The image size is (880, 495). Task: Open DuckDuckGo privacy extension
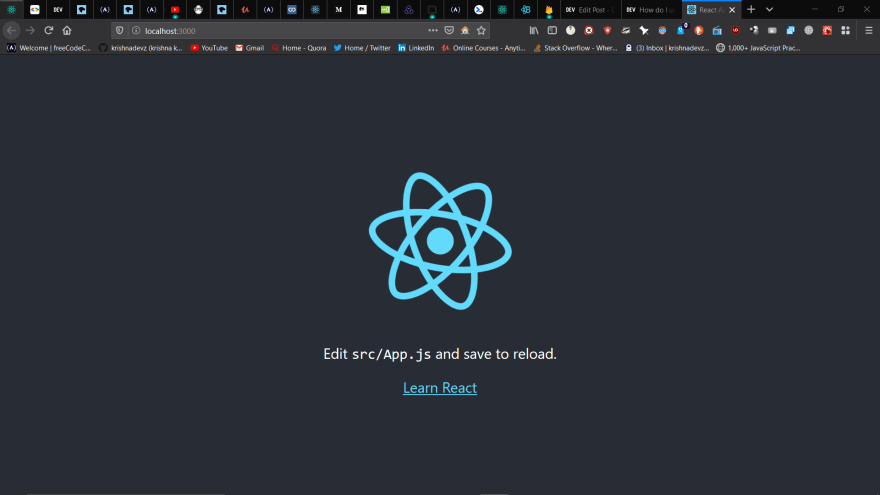point(699,30)
